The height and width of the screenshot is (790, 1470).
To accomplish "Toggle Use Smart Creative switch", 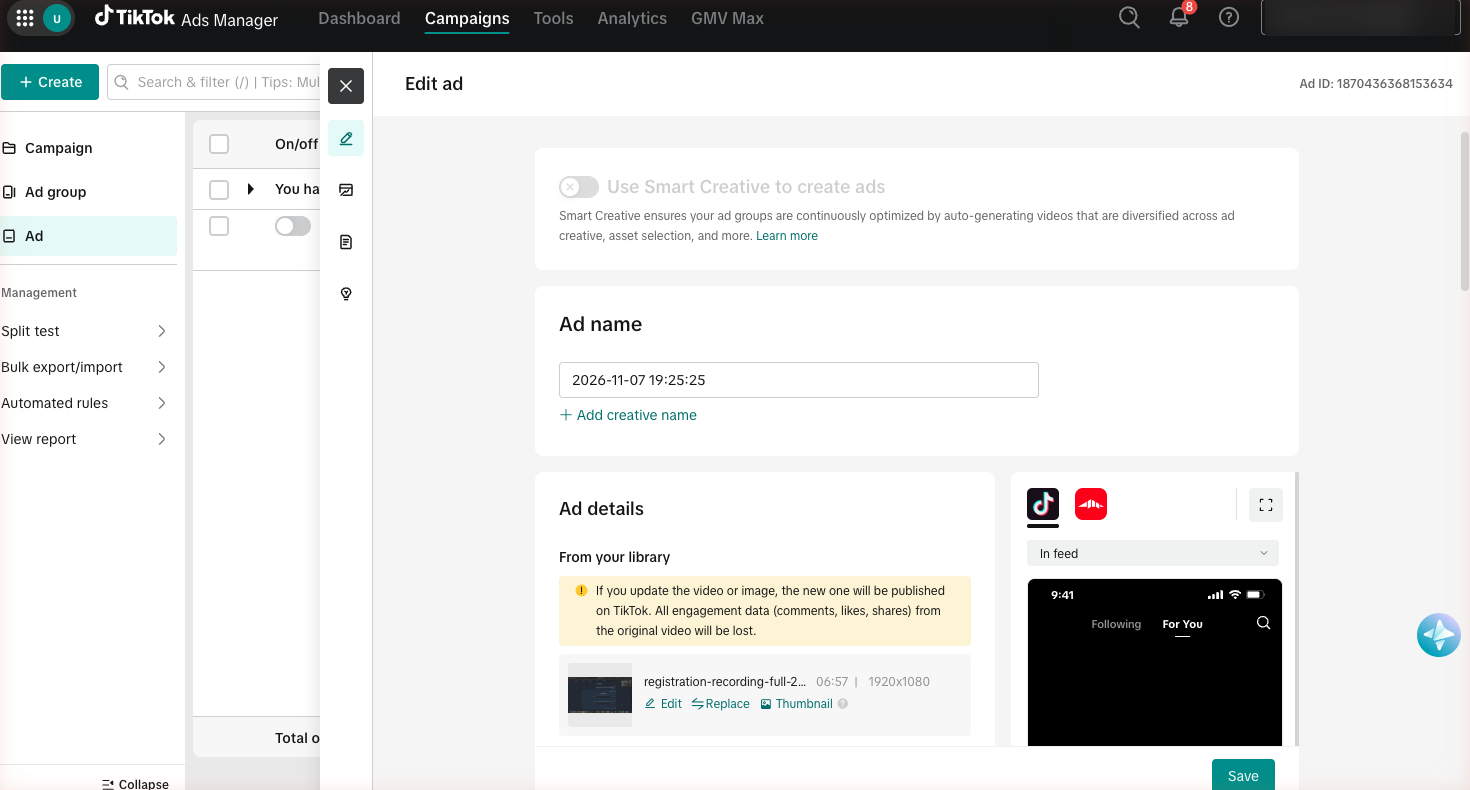I will coord(579,187).
